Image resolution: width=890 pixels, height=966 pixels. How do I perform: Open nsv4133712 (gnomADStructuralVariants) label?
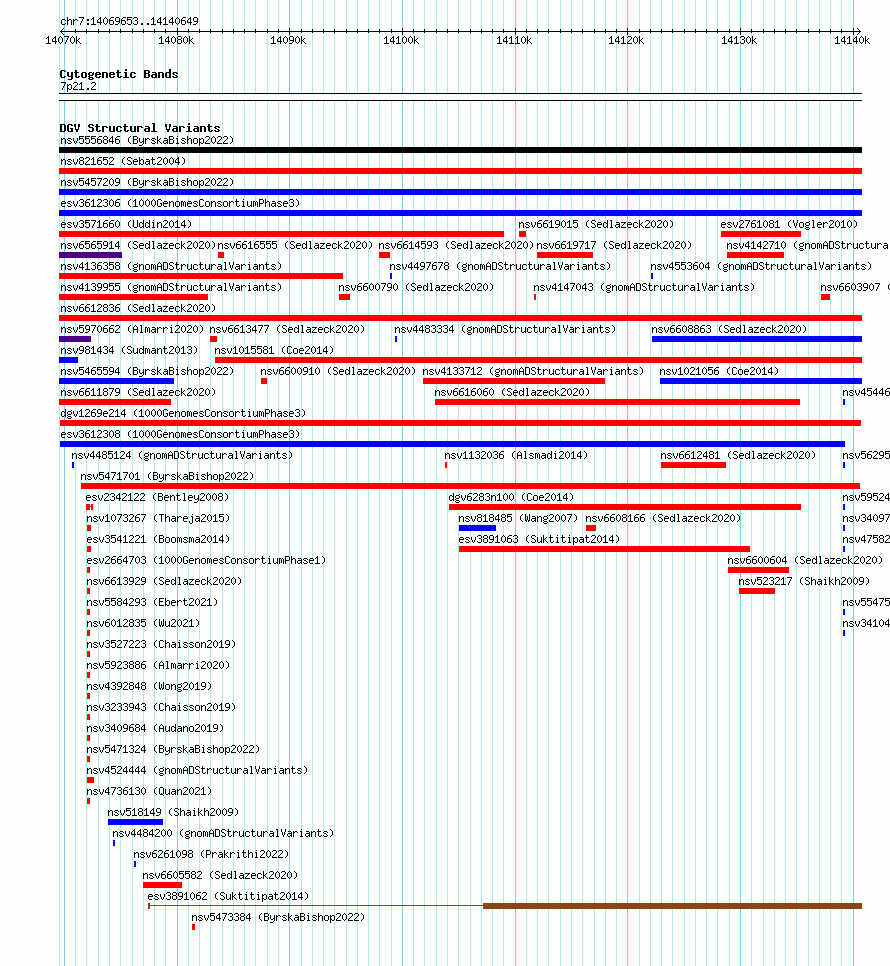tap(533, 371)
